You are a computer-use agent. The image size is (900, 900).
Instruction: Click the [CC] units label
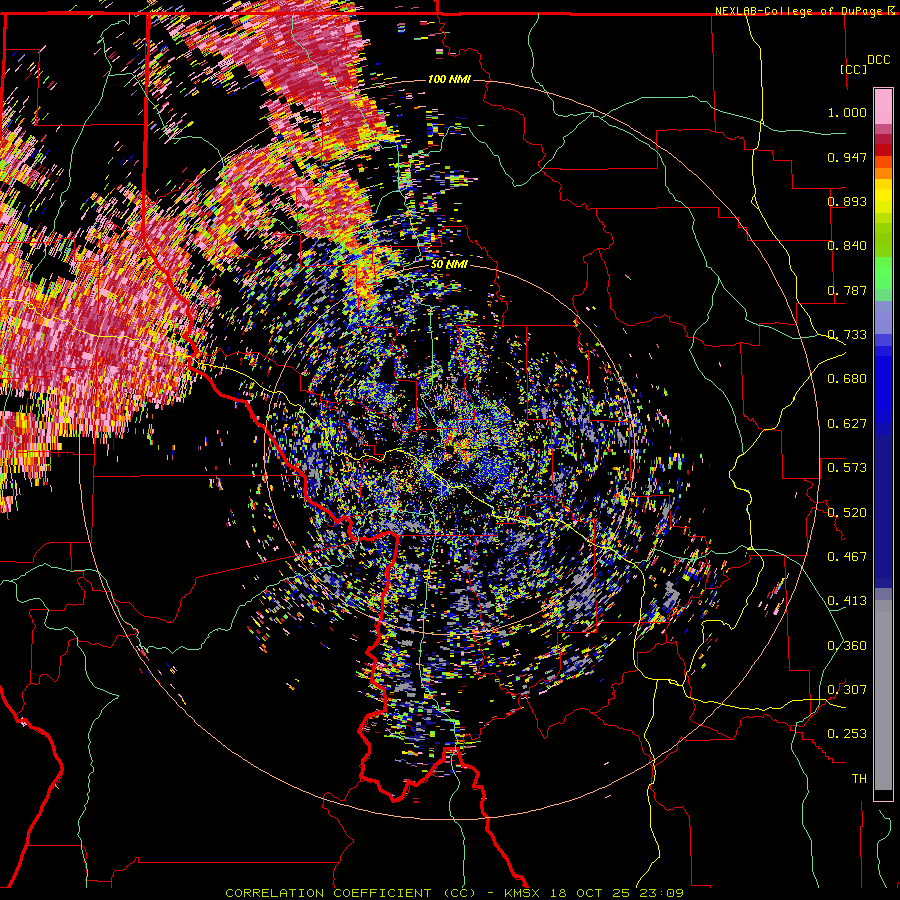[853, 69]
